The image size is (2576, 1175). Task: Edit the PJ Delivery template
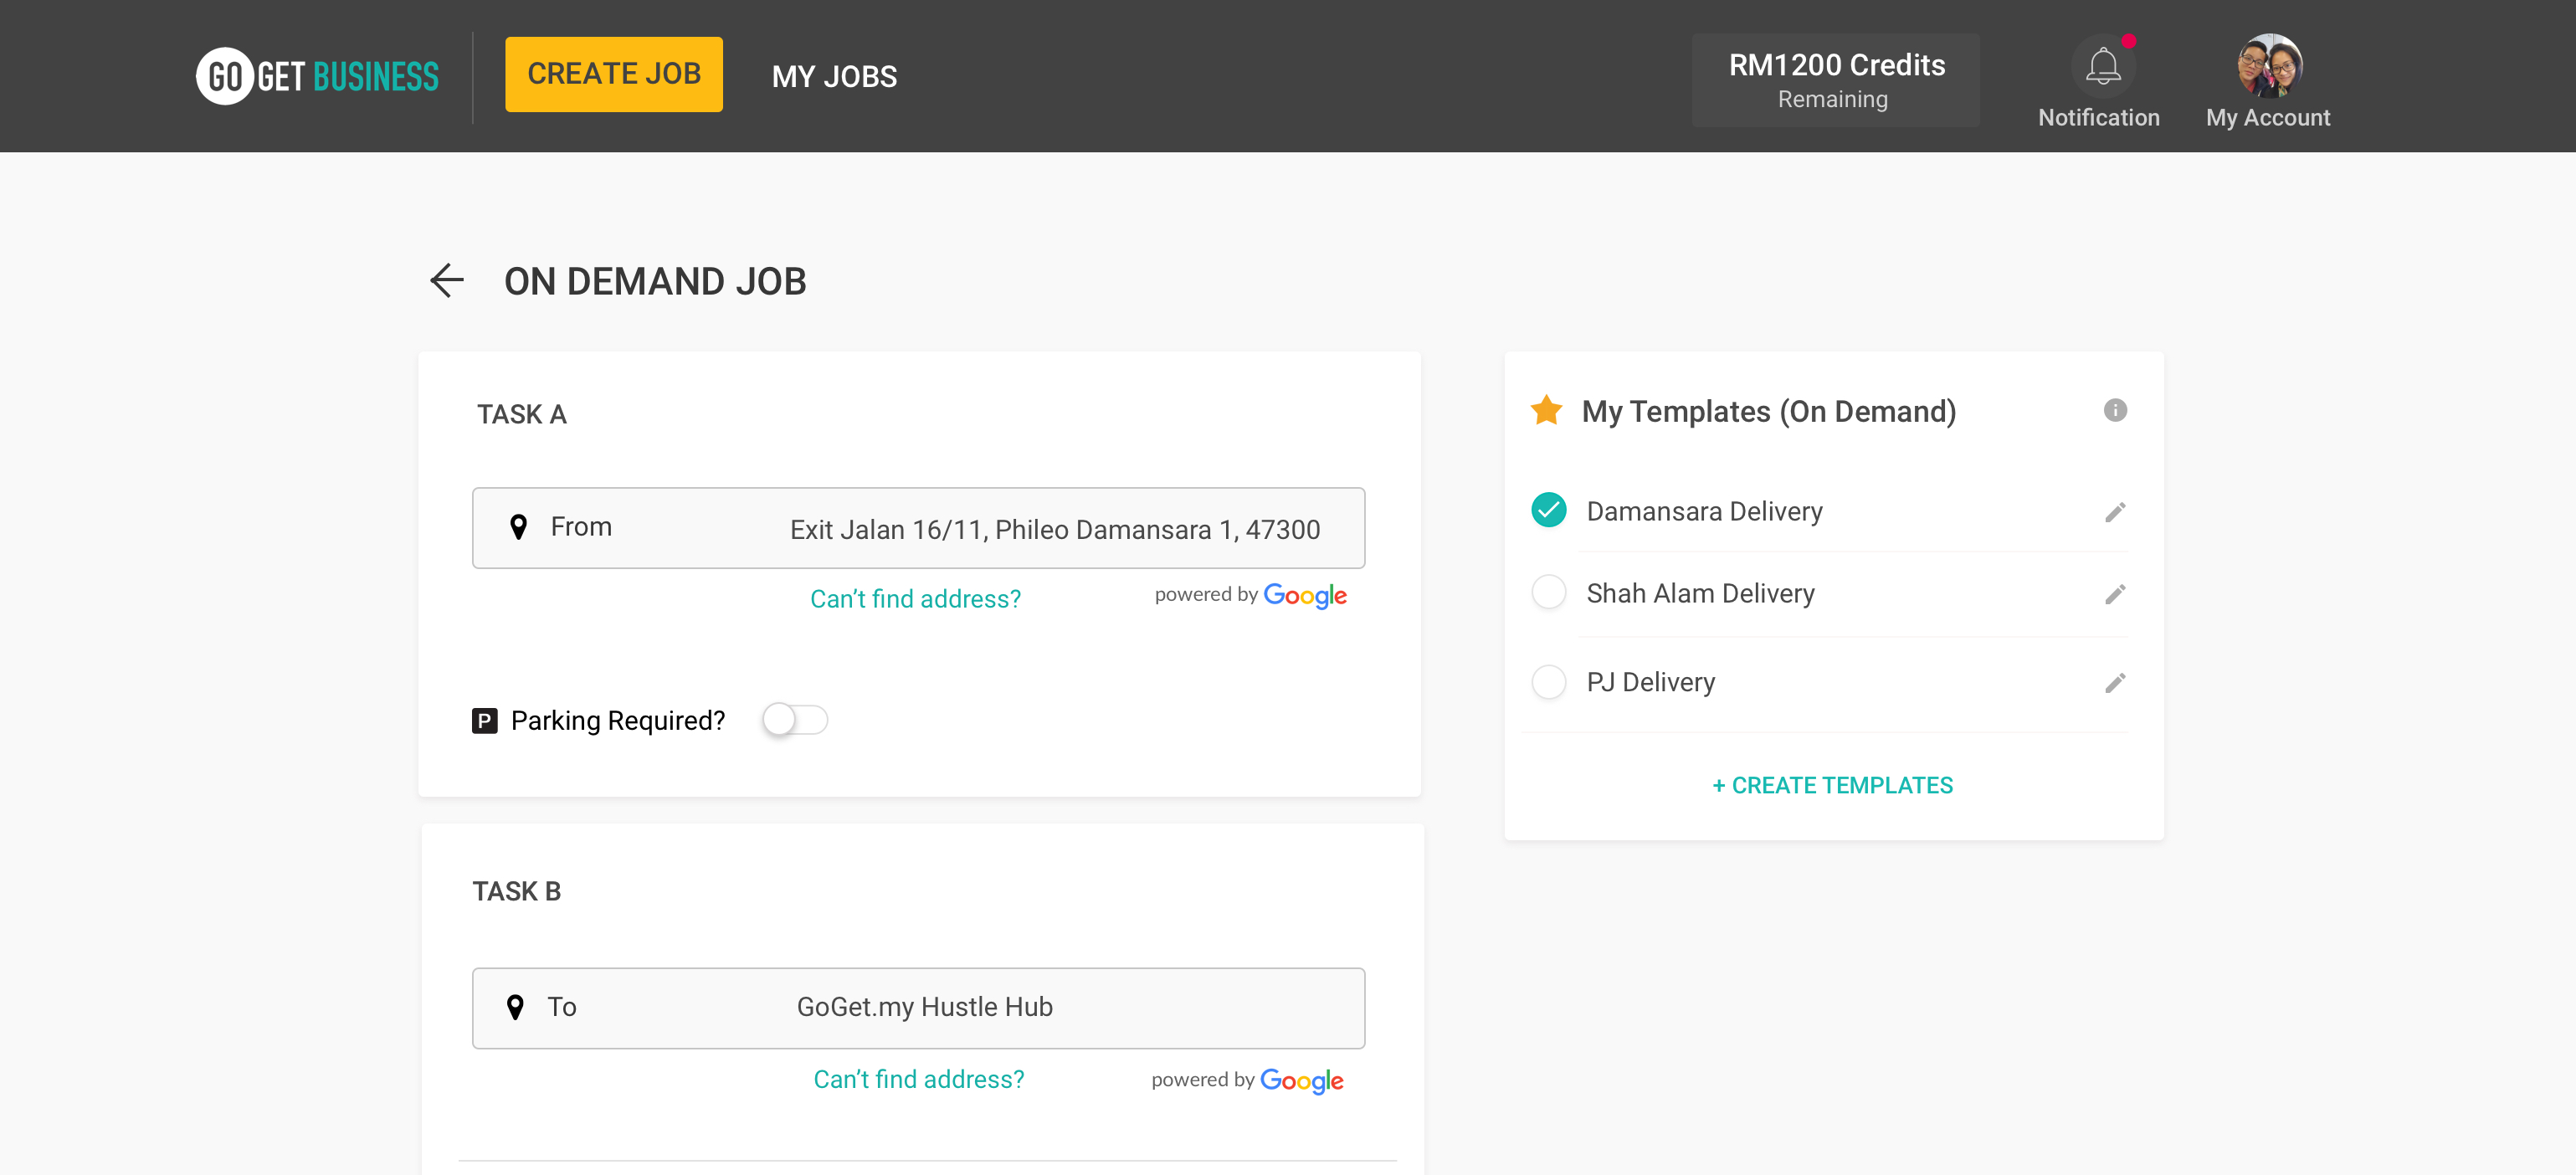coord(2114,683)
